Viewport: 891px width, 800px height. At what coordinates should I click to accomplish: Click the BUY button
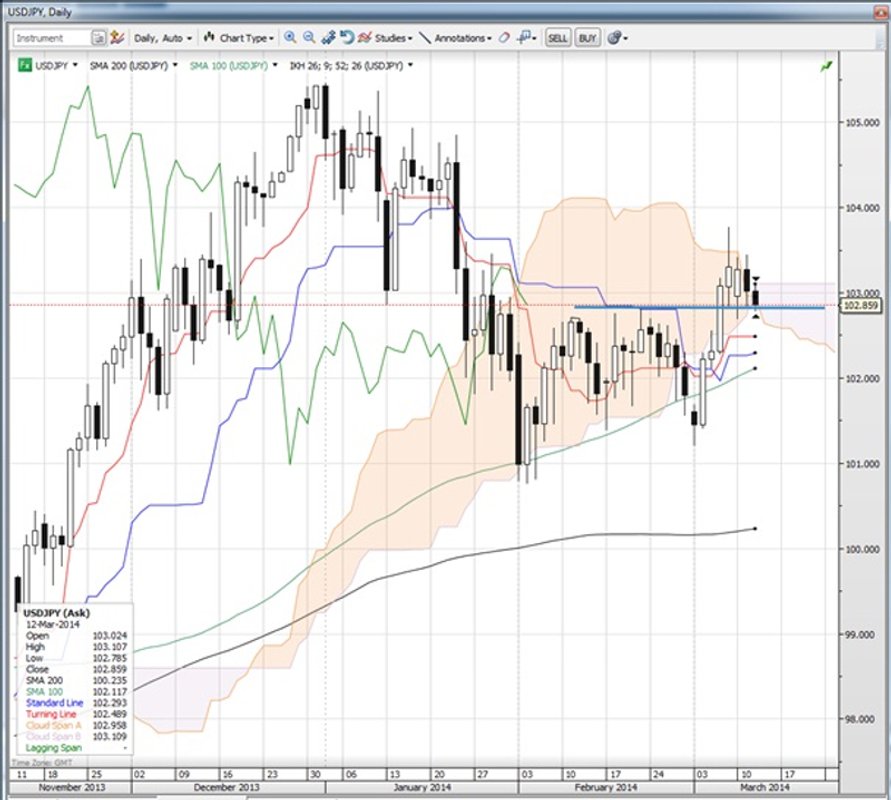tap(588, 37)
